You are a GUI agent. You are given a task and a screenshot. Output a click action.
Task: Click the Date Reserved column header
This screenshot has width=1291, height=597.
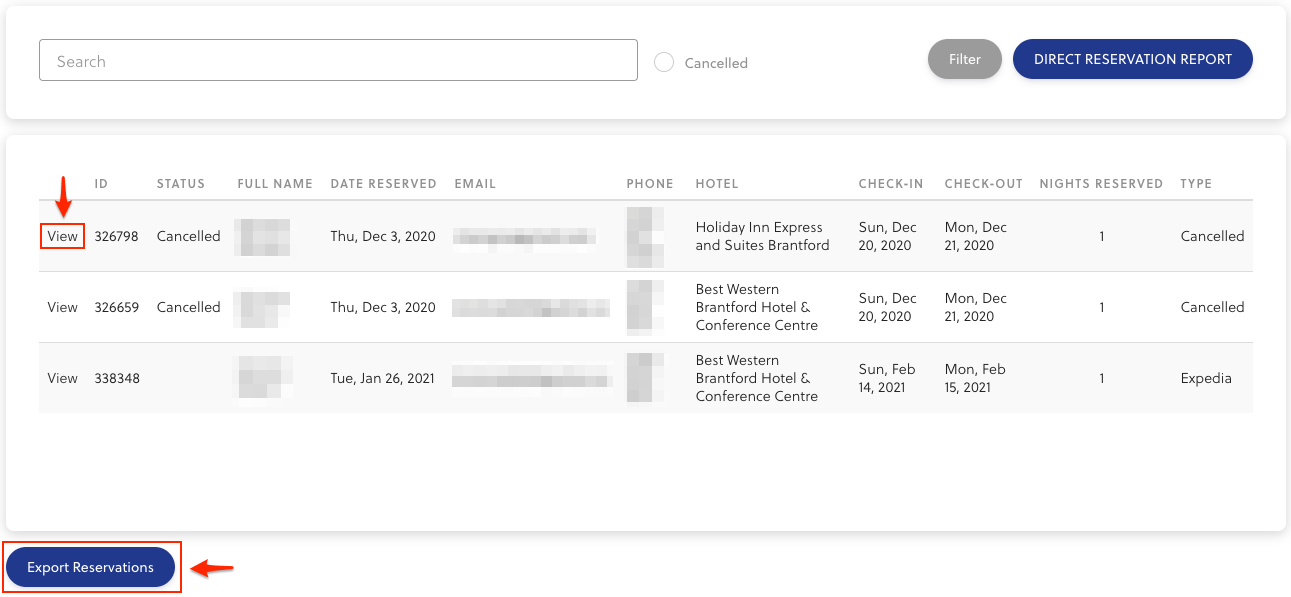383,184
